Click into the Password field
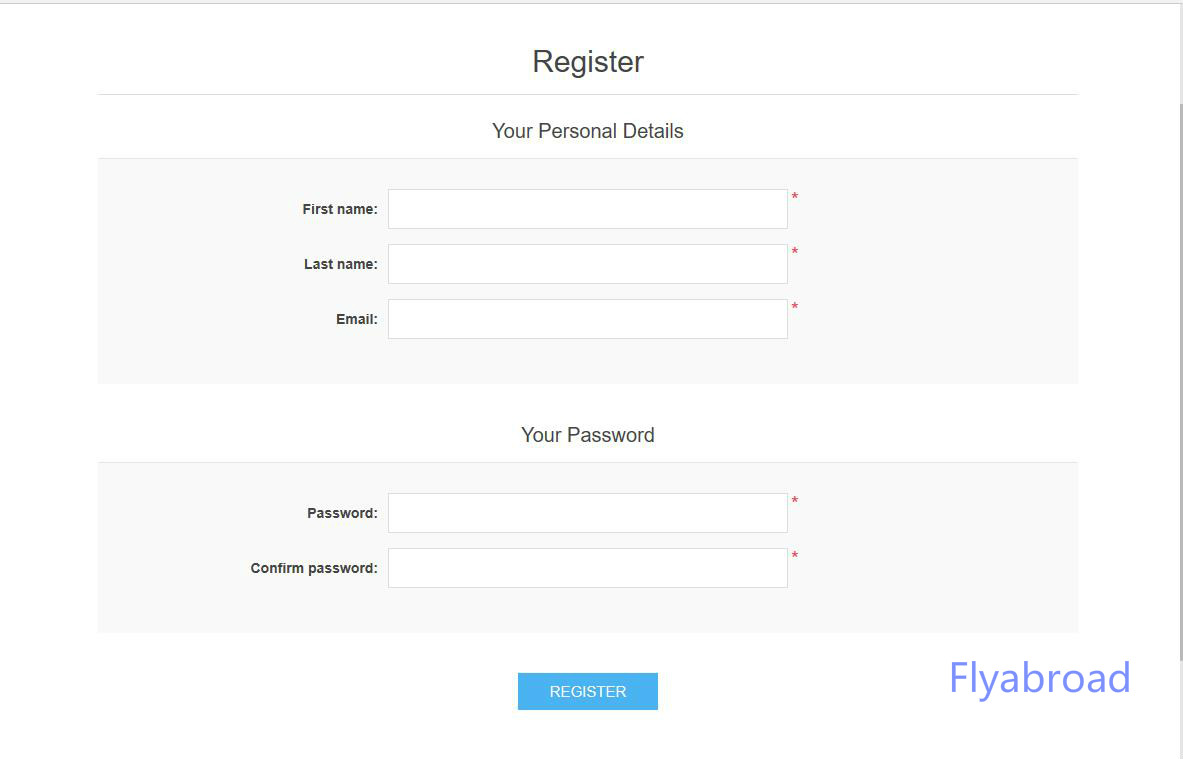This screenshot has height=759, width=1183. click(587, 513)
